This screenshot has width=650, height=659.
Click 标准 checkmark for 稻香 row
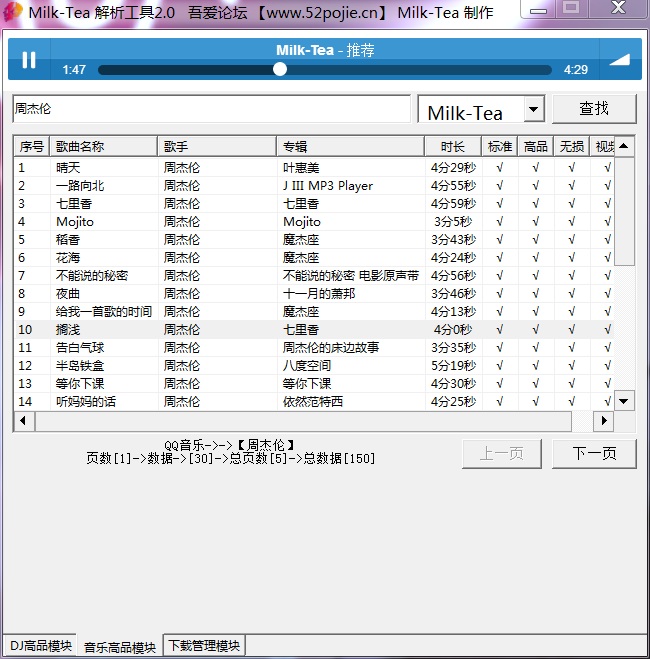click(x=500, y=240)
